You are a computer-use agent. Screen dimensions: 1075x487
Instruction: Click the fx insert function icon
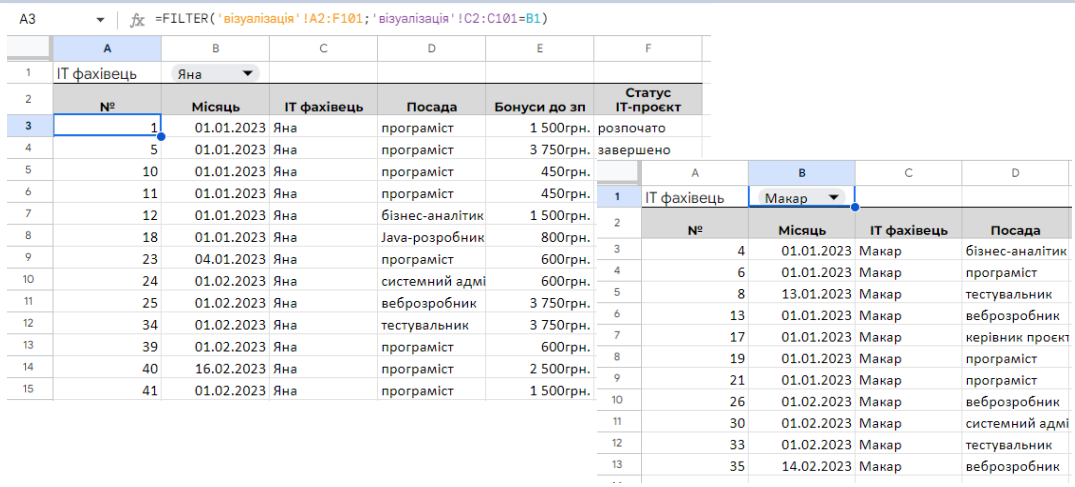tap(138, 19)
